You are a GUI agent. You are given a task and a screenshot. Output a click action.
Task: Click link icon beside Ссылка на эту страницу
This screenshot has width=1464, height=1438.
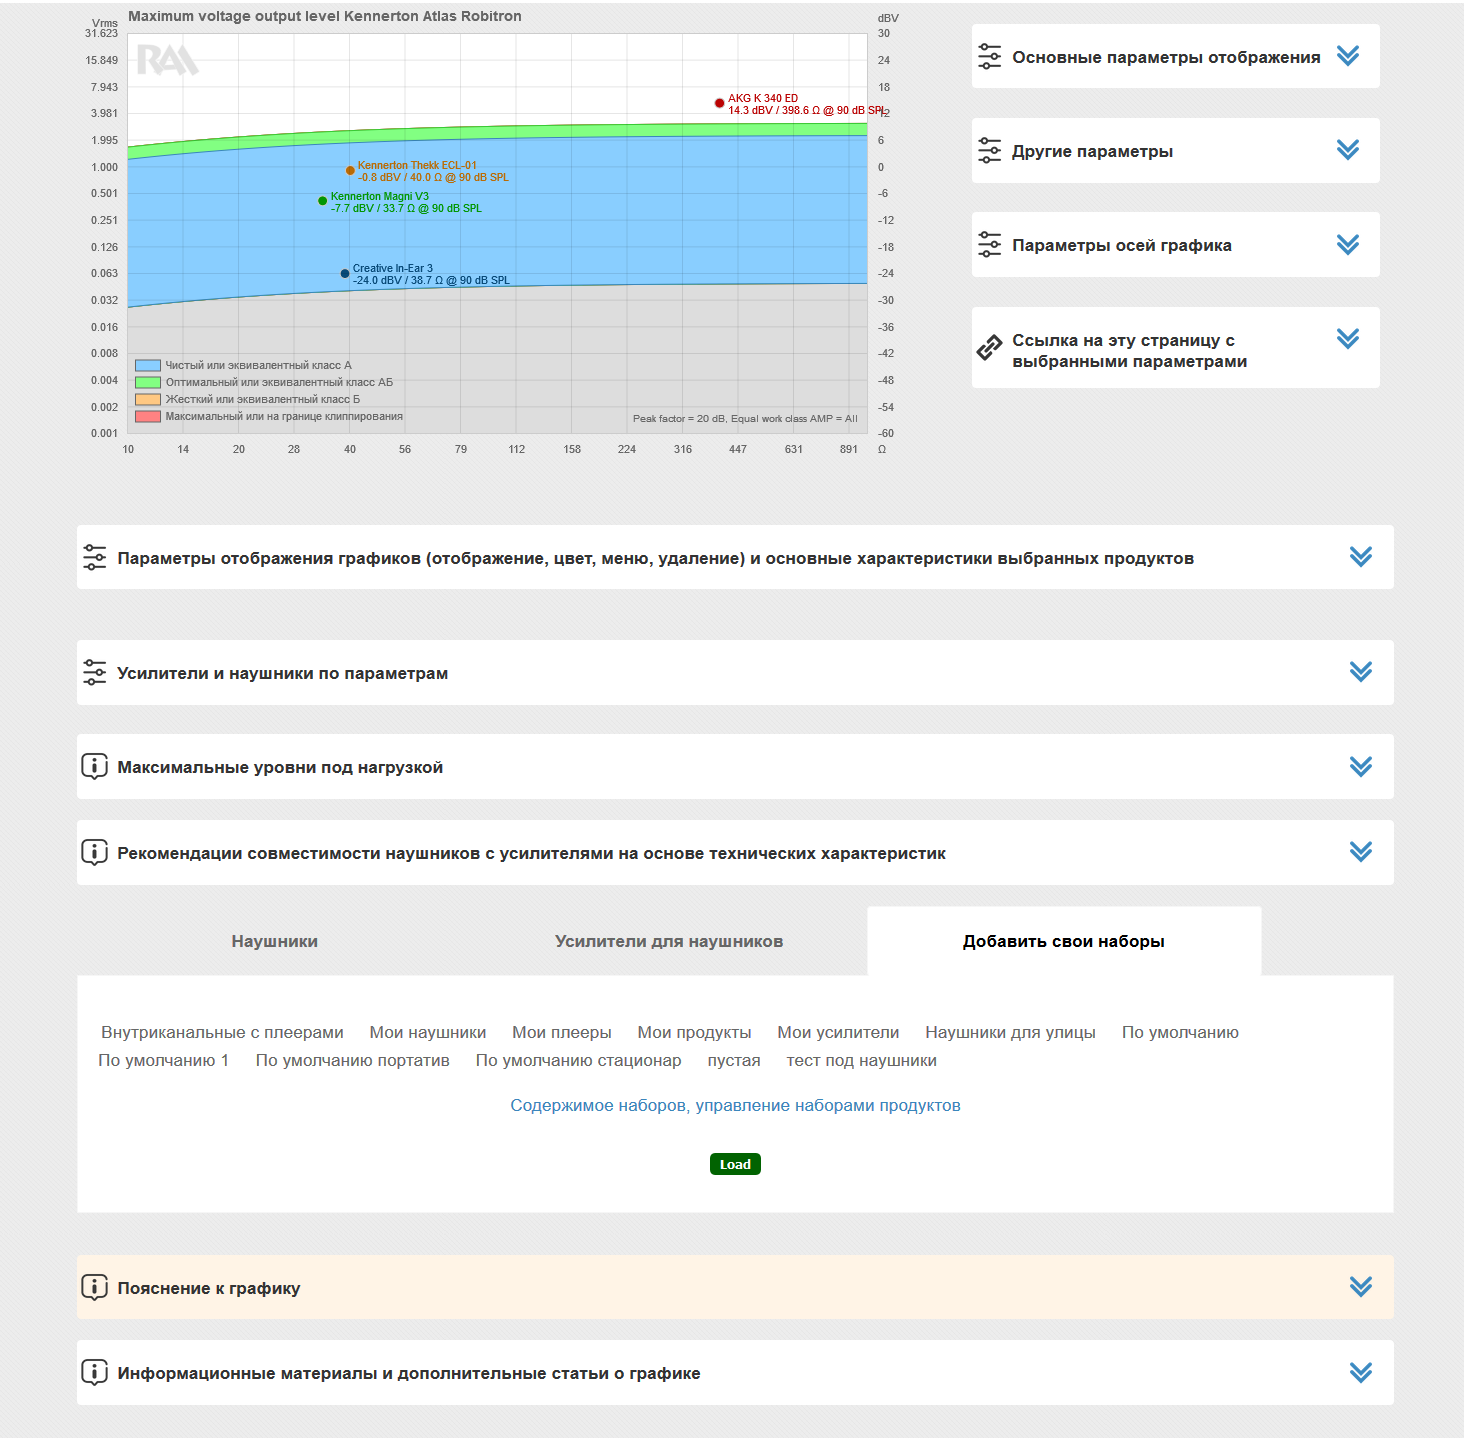989,347
